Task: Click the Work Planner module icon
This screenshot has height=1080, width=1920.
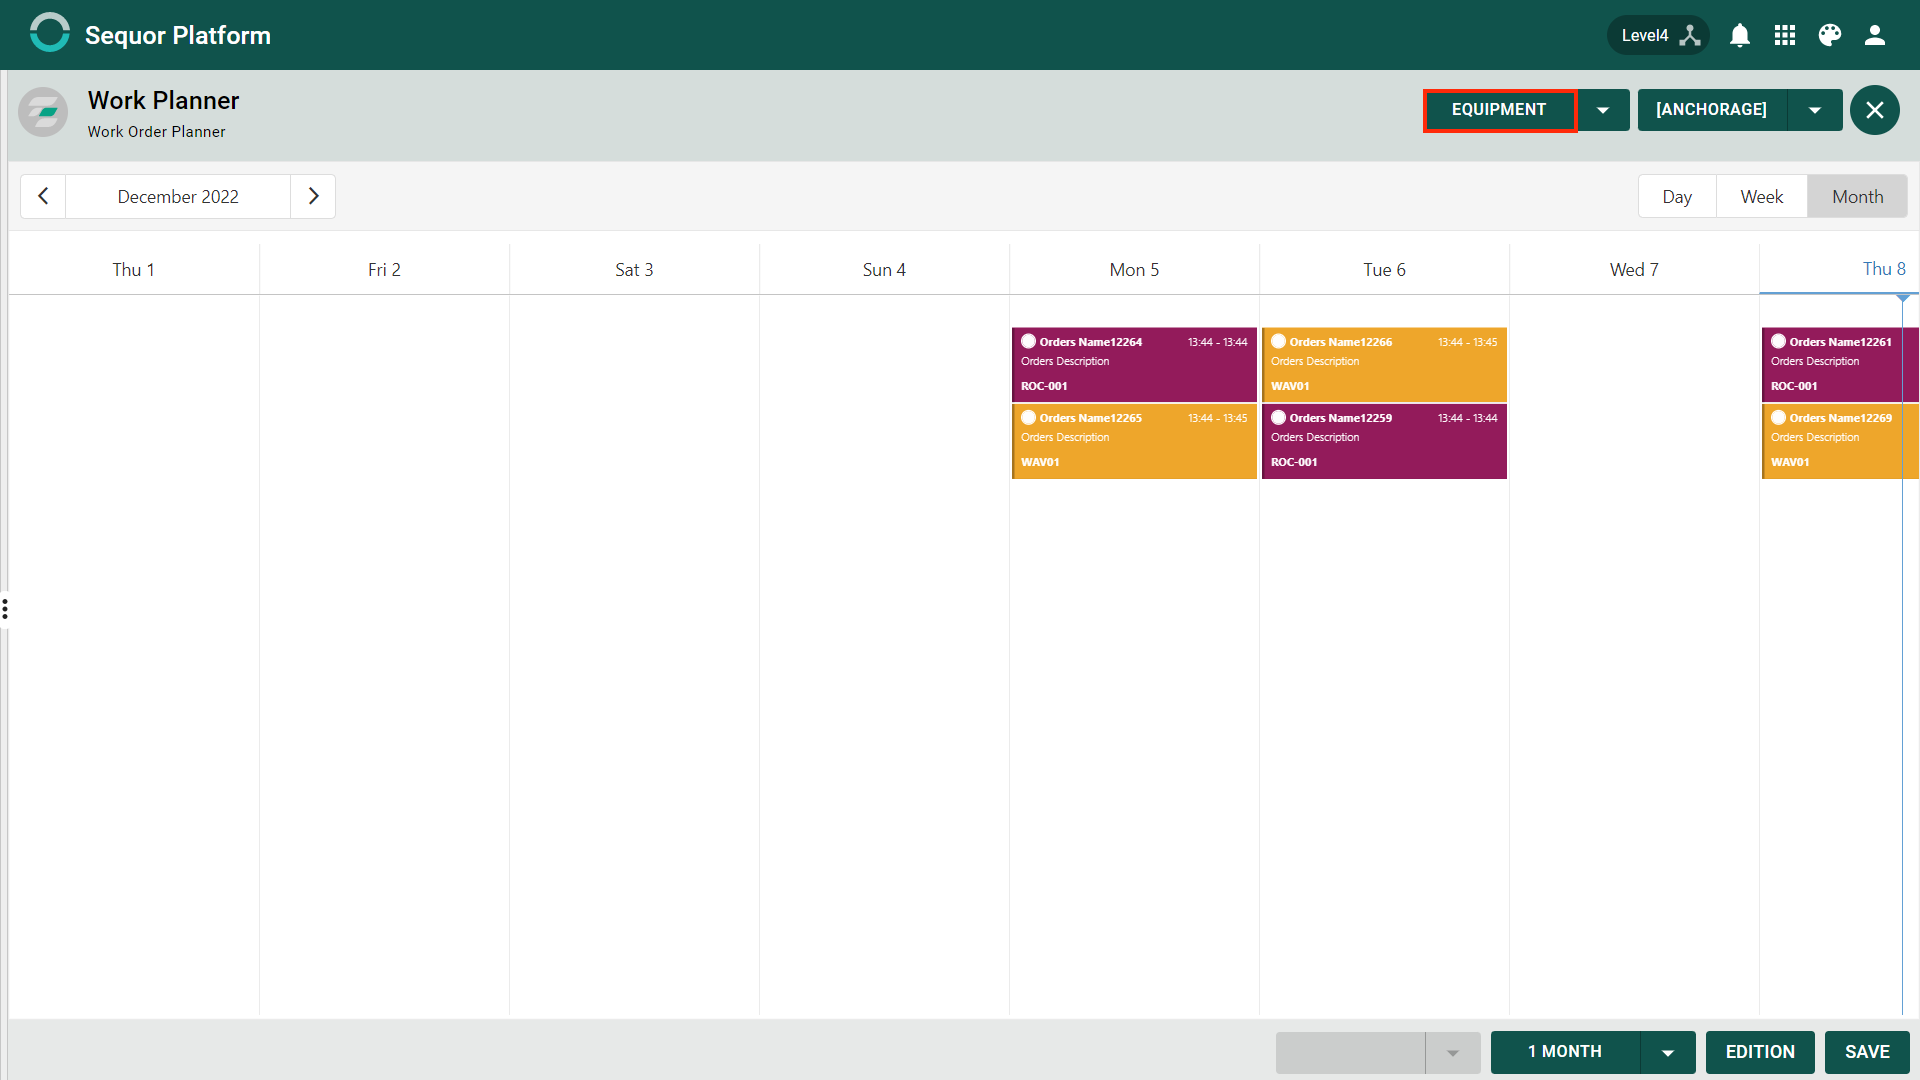Action: pyautogui.click(x=43, y=112)
